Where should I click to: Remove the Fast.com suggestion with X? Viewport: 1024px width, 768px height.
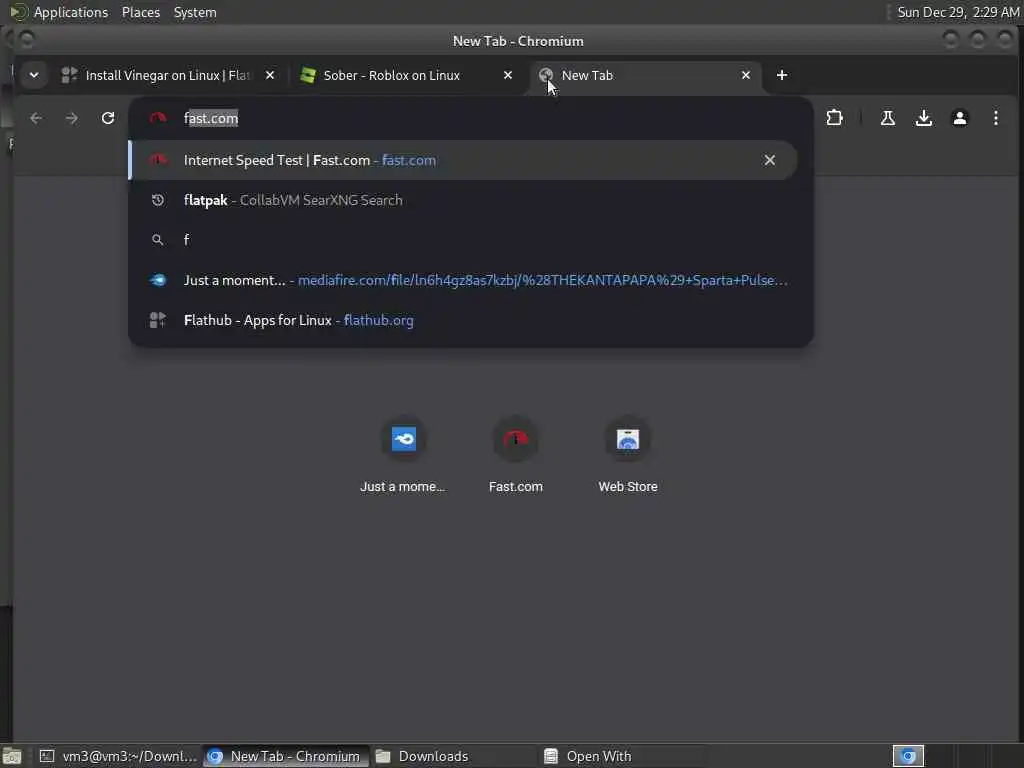pos(769,160)
